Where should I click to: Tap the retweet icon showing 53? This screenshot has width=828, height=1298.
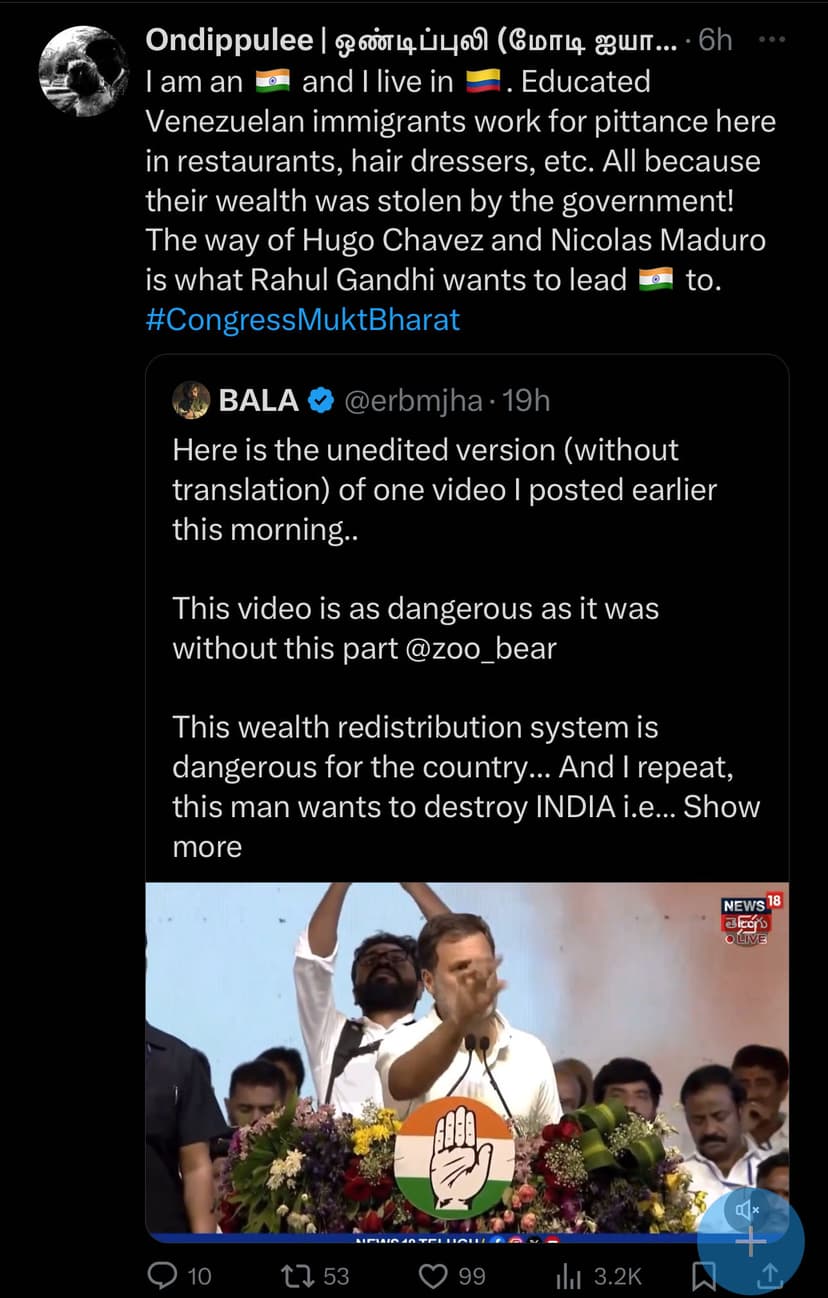tap(295, 1275)
